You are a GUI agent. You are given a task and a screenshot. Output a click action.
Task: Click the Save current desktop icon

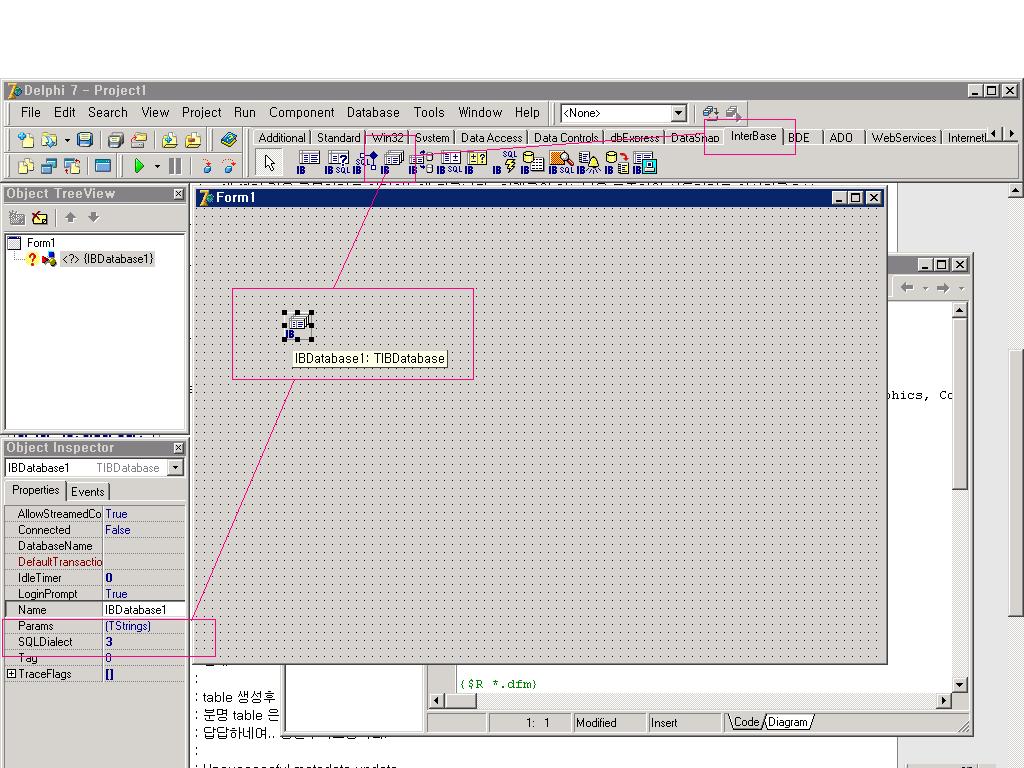point(710,113)
